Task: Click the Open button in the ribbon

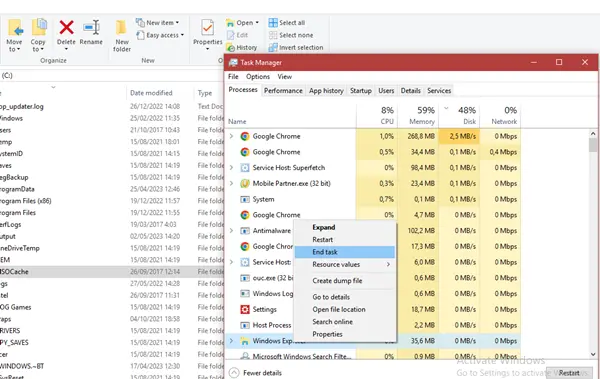Action: 243,23
